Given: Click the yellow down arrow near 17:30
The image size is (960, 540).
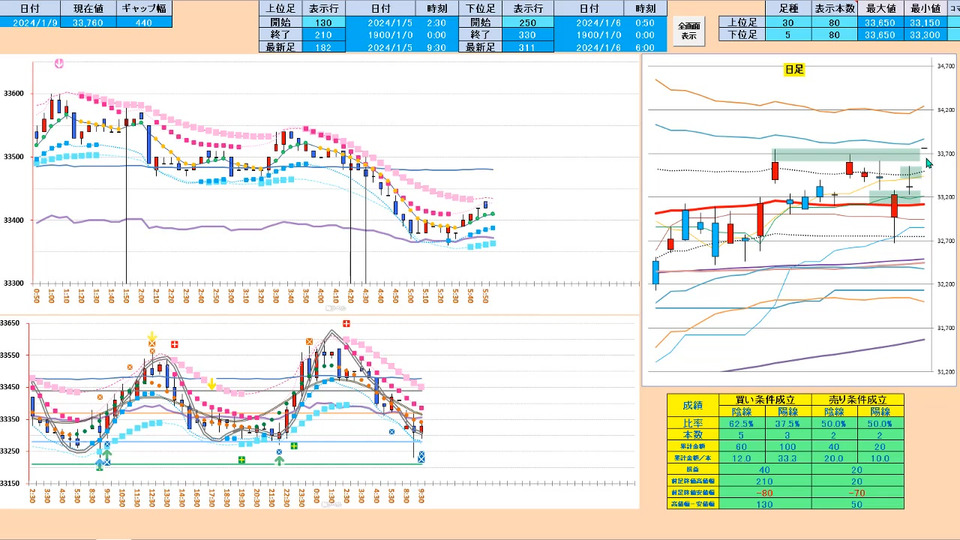Looking at the screenshot, I should (211, 384).
